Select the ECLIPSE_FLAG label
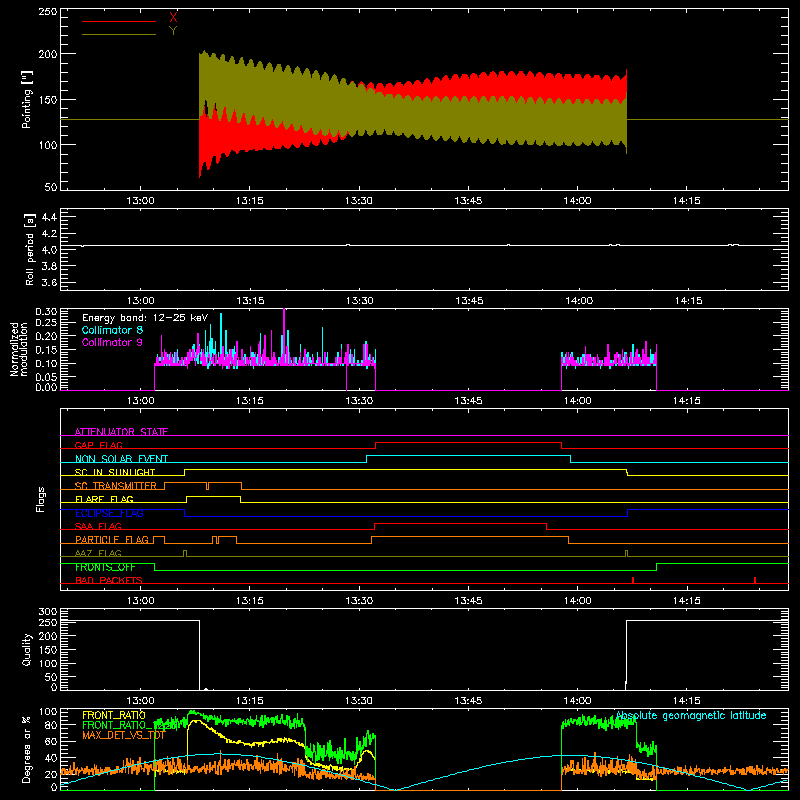This screenshot has height=800, width=800. point(109,513)
